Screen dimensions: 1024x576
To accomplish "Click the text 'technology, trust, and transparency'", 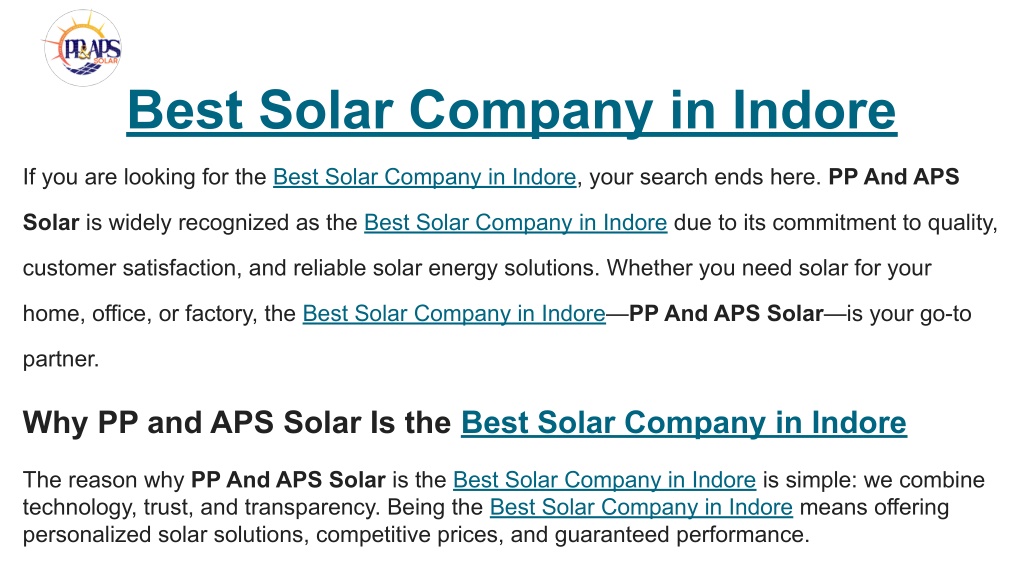I will [201, 507].
